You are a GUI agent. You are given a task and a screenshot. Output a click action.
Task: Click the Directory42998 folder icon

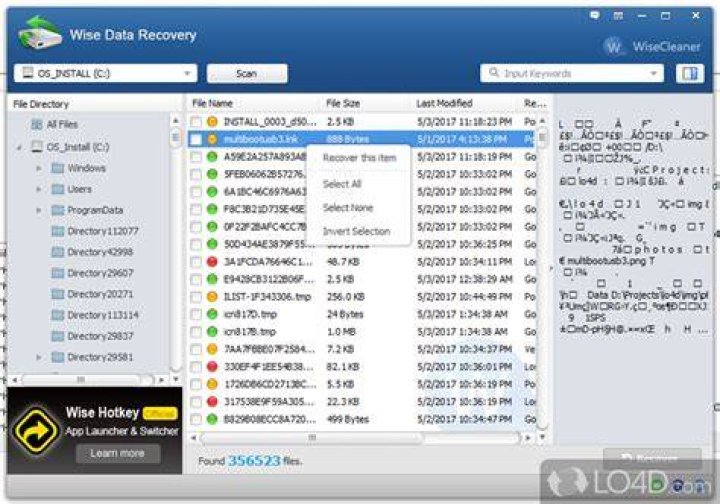tap(57, 252)
